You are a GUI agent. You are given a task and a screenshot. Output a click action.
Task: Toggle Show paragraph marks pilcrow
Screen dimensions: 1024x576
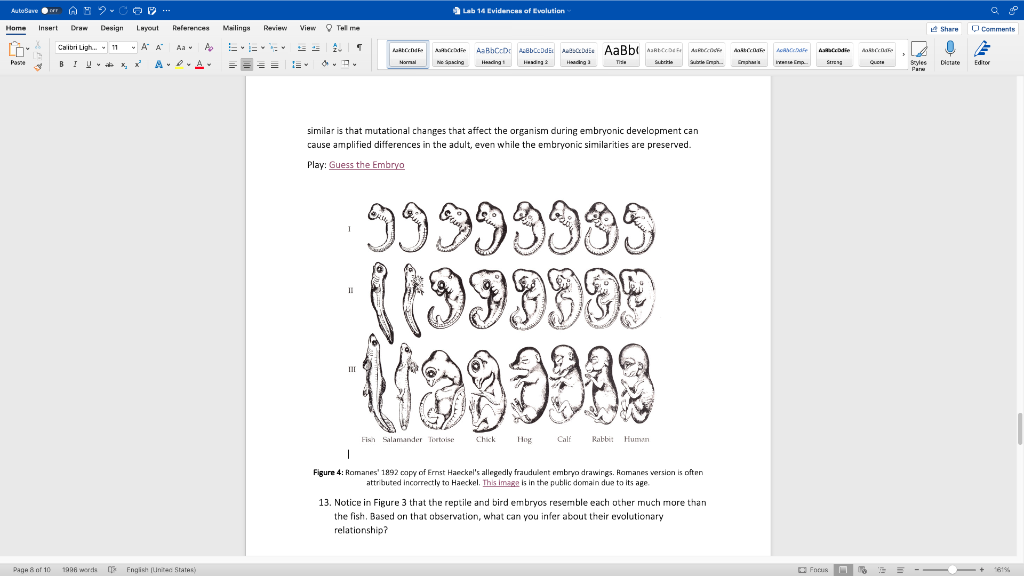[x=359, y=47]
